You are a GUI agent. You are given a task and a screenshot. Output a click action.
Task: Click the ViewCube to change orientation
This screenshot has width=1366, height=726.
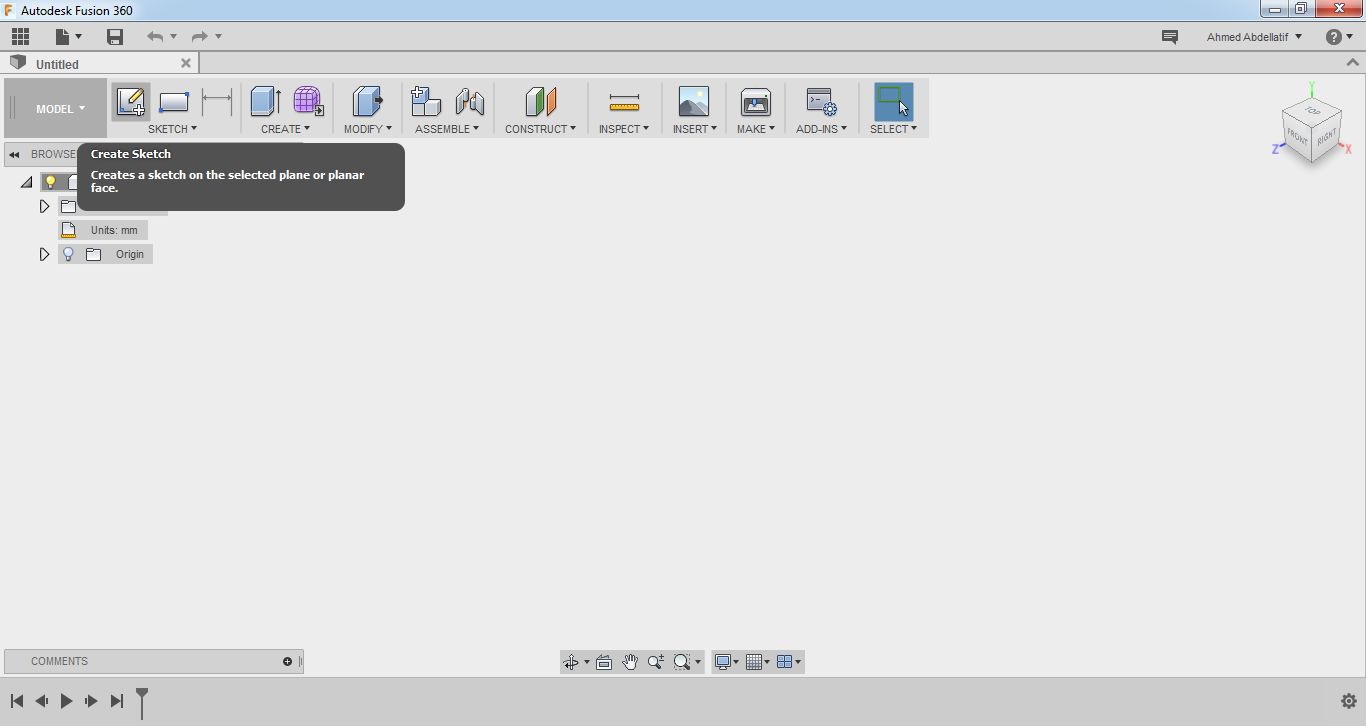1310,130
